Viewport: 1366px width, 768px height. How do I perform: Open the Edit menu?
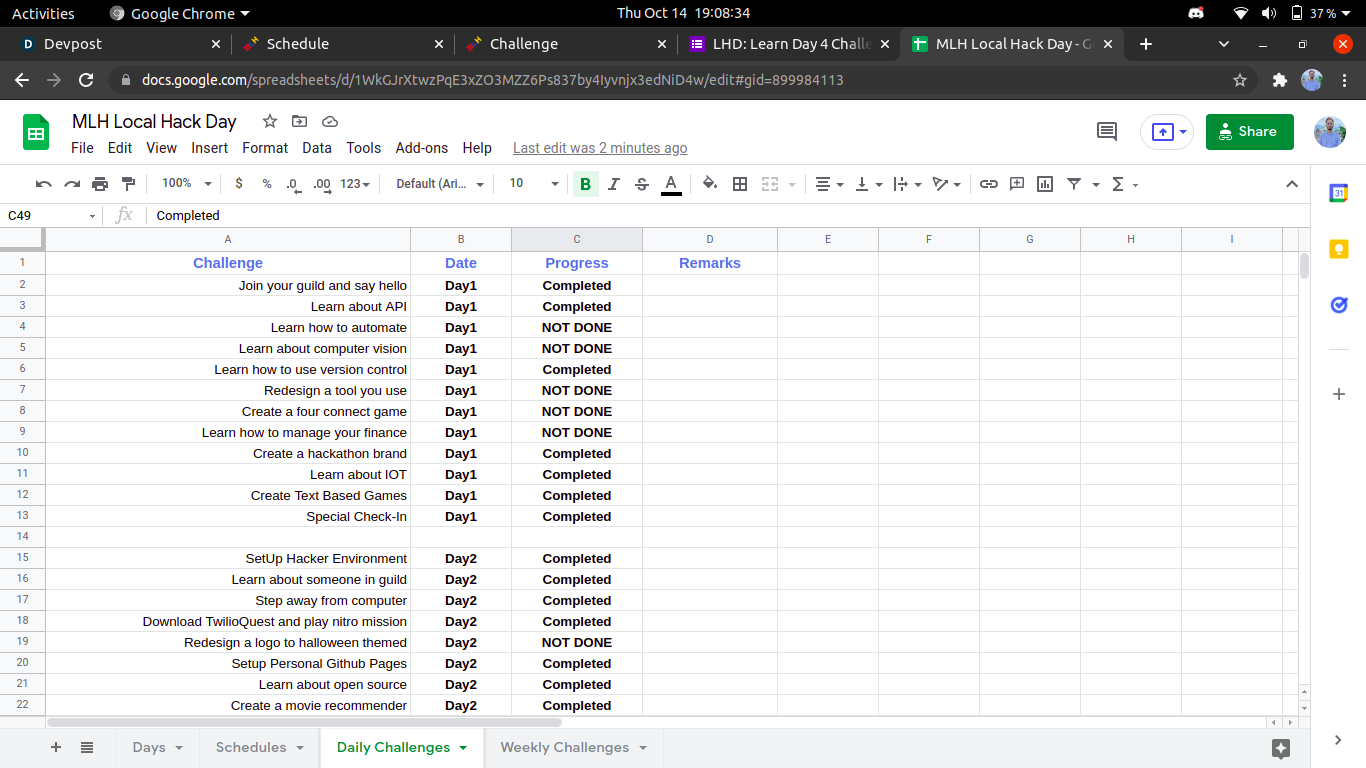120,148
